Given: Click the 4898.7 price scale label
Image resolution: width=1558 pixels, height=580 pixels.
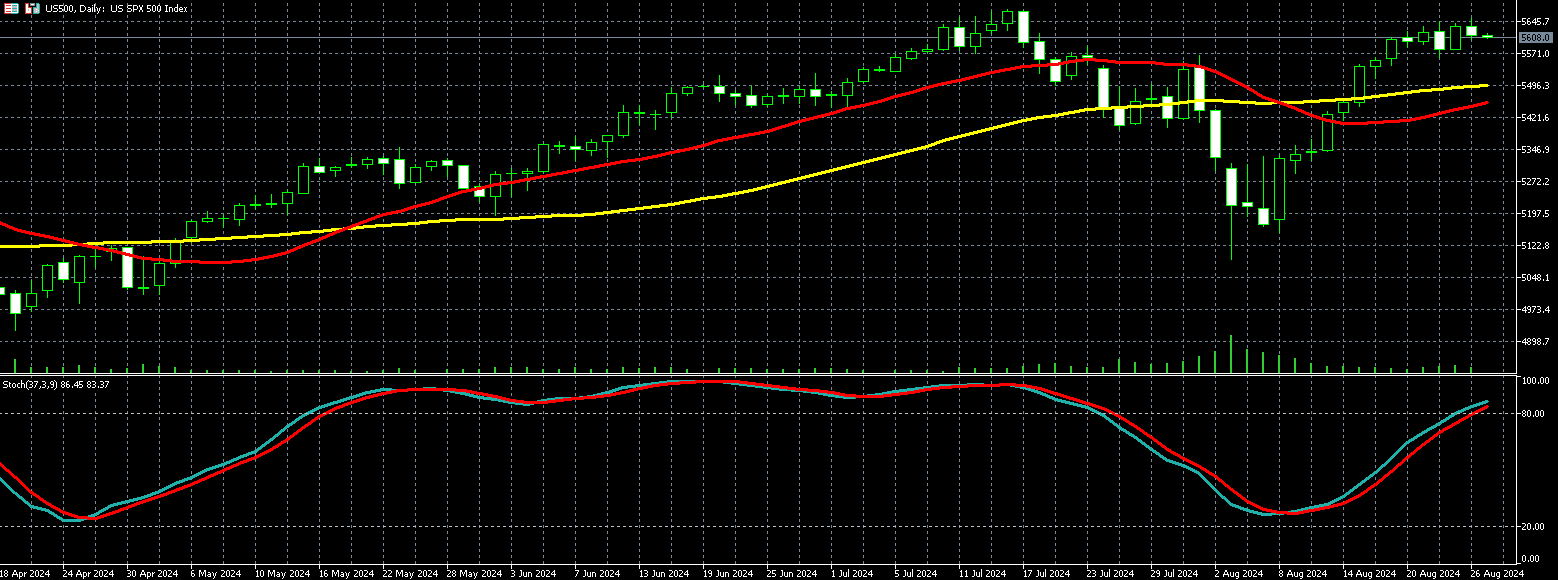Looking at the screenshot, I should click(1535, 341).
